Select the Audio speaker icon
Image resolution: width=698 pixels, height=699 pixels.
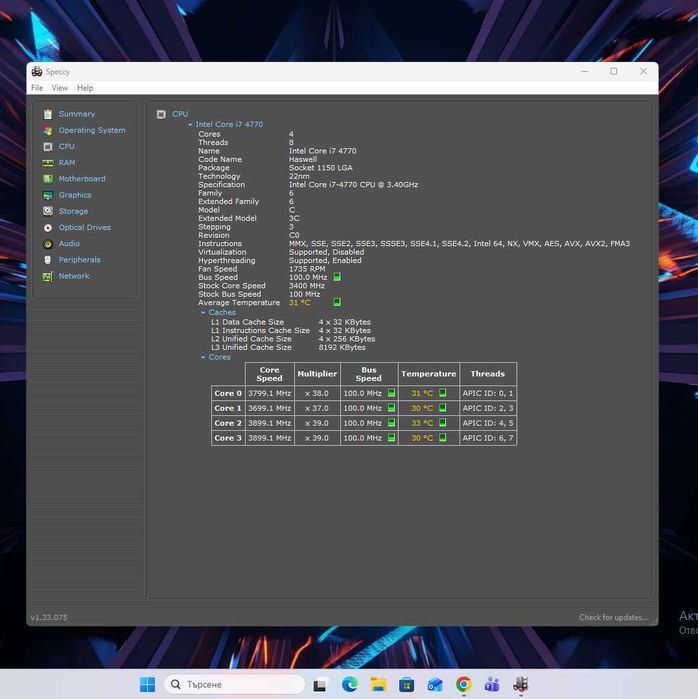click(x=48, y=244)
